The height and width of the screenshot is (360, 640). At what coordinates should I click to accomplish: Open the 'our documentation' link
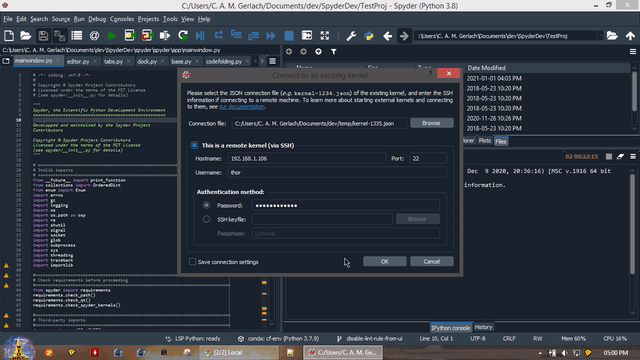pos(242,107)
